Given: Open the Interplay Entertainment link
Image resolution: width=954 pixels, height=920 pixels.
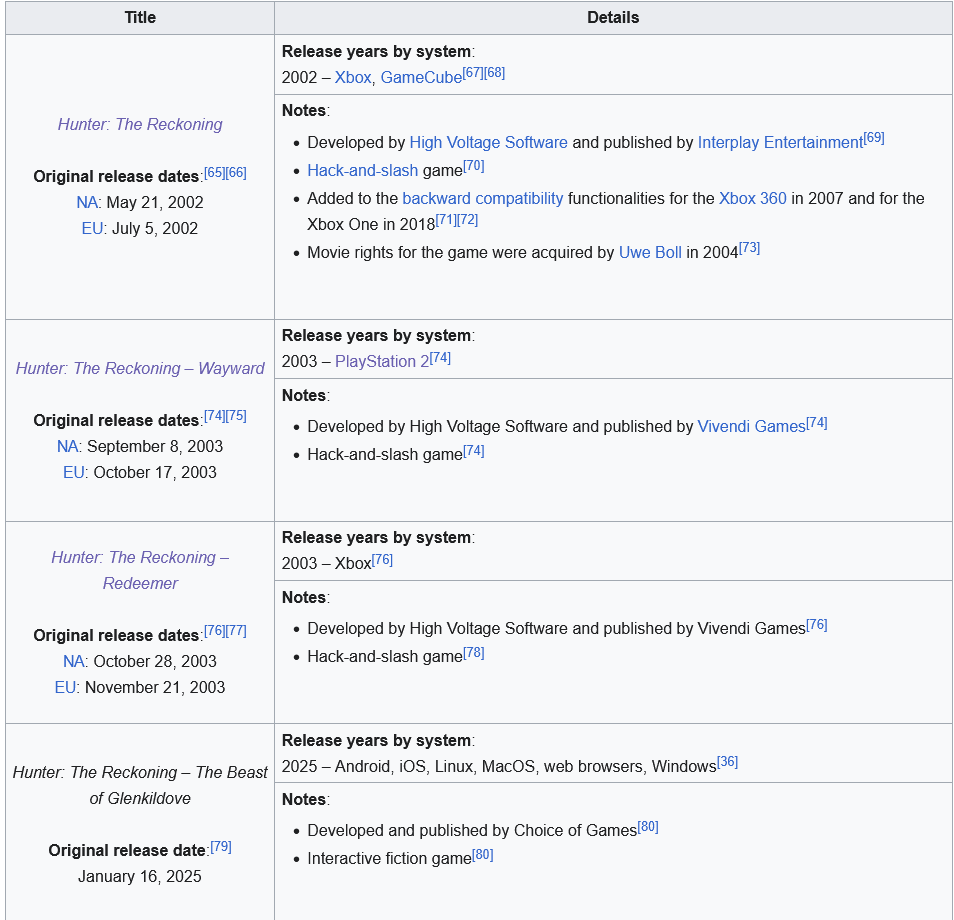Looking at the screenshot, I should [x=780, y=142].
